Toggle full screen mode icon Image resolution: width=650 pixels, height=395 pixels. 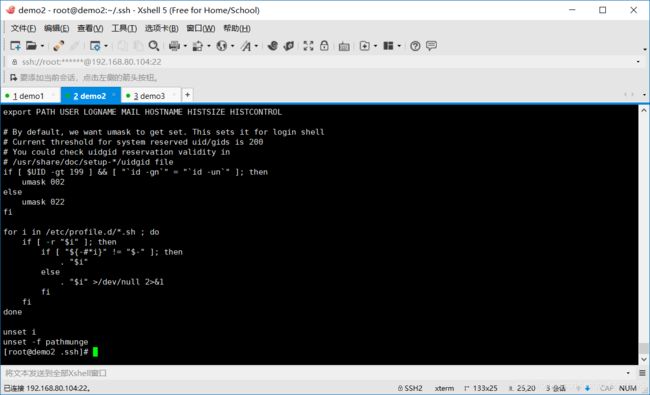click(x=308, y=46)
